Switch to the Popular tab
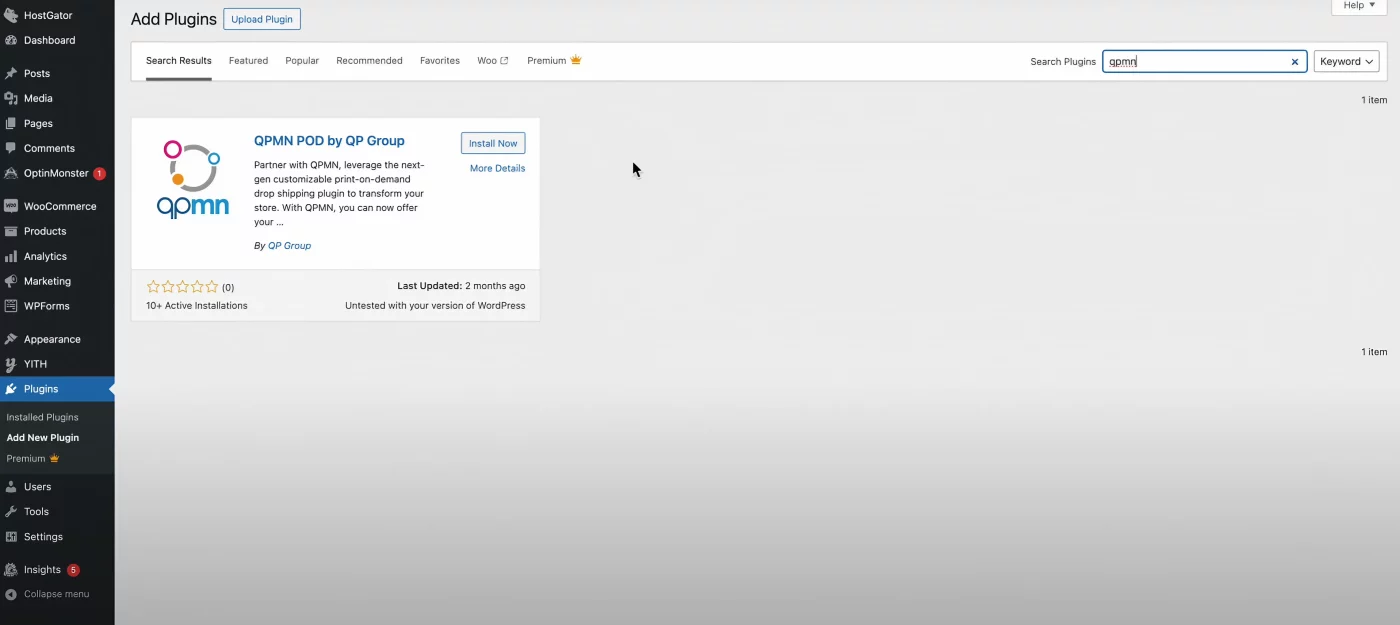1400x625 pixels. click(302, 61)
